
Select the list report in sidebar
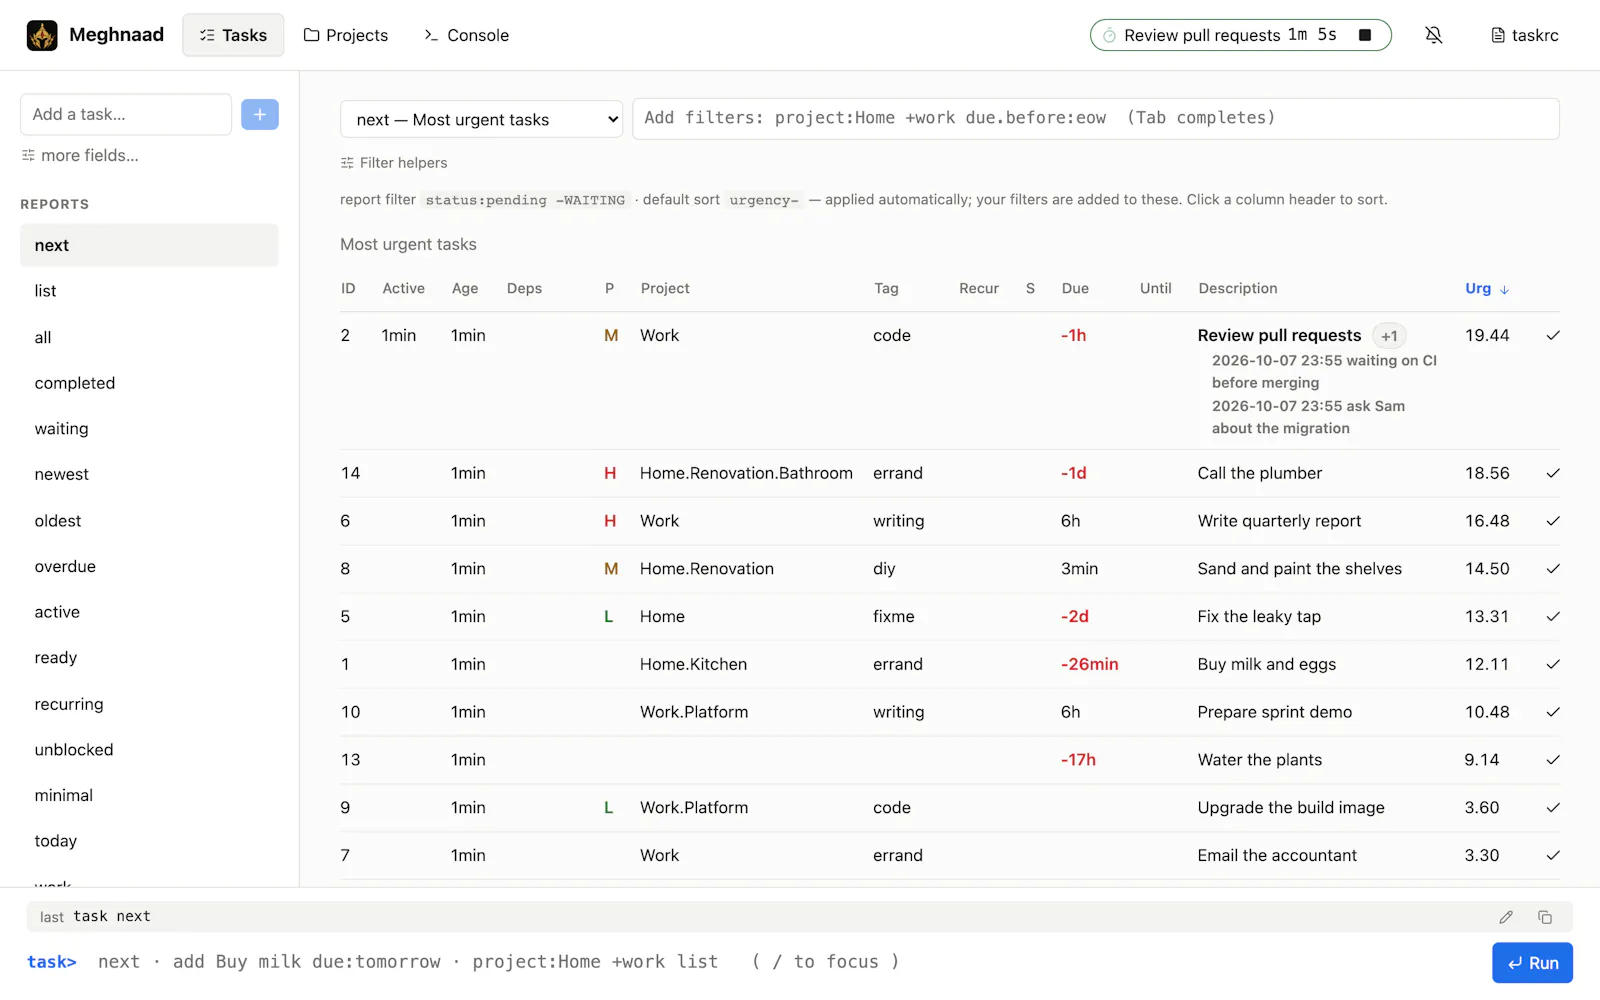click(149, 291)
